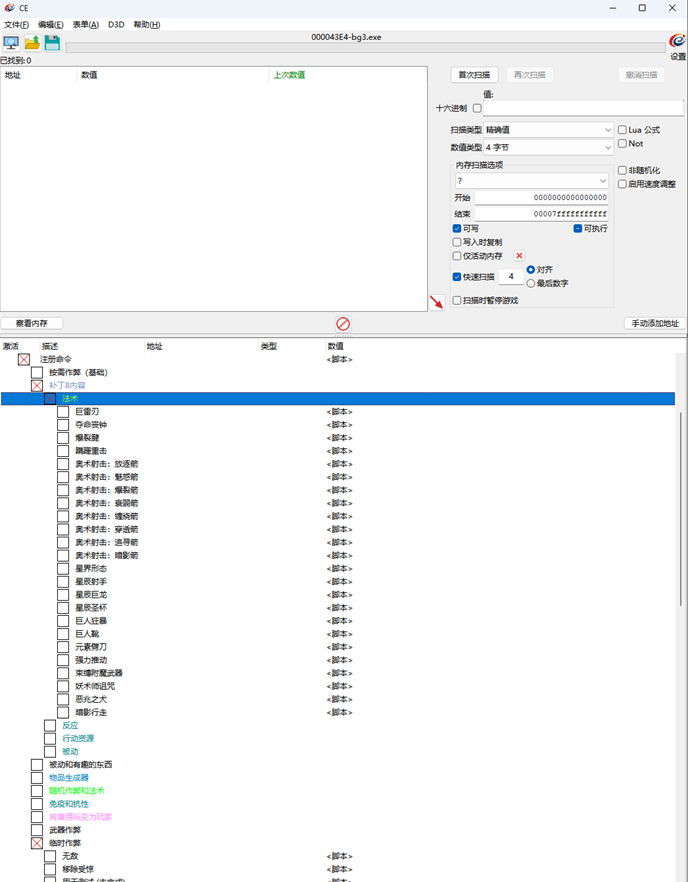
Task: Open the 文件(F) menu
Action: pos(16,25)
